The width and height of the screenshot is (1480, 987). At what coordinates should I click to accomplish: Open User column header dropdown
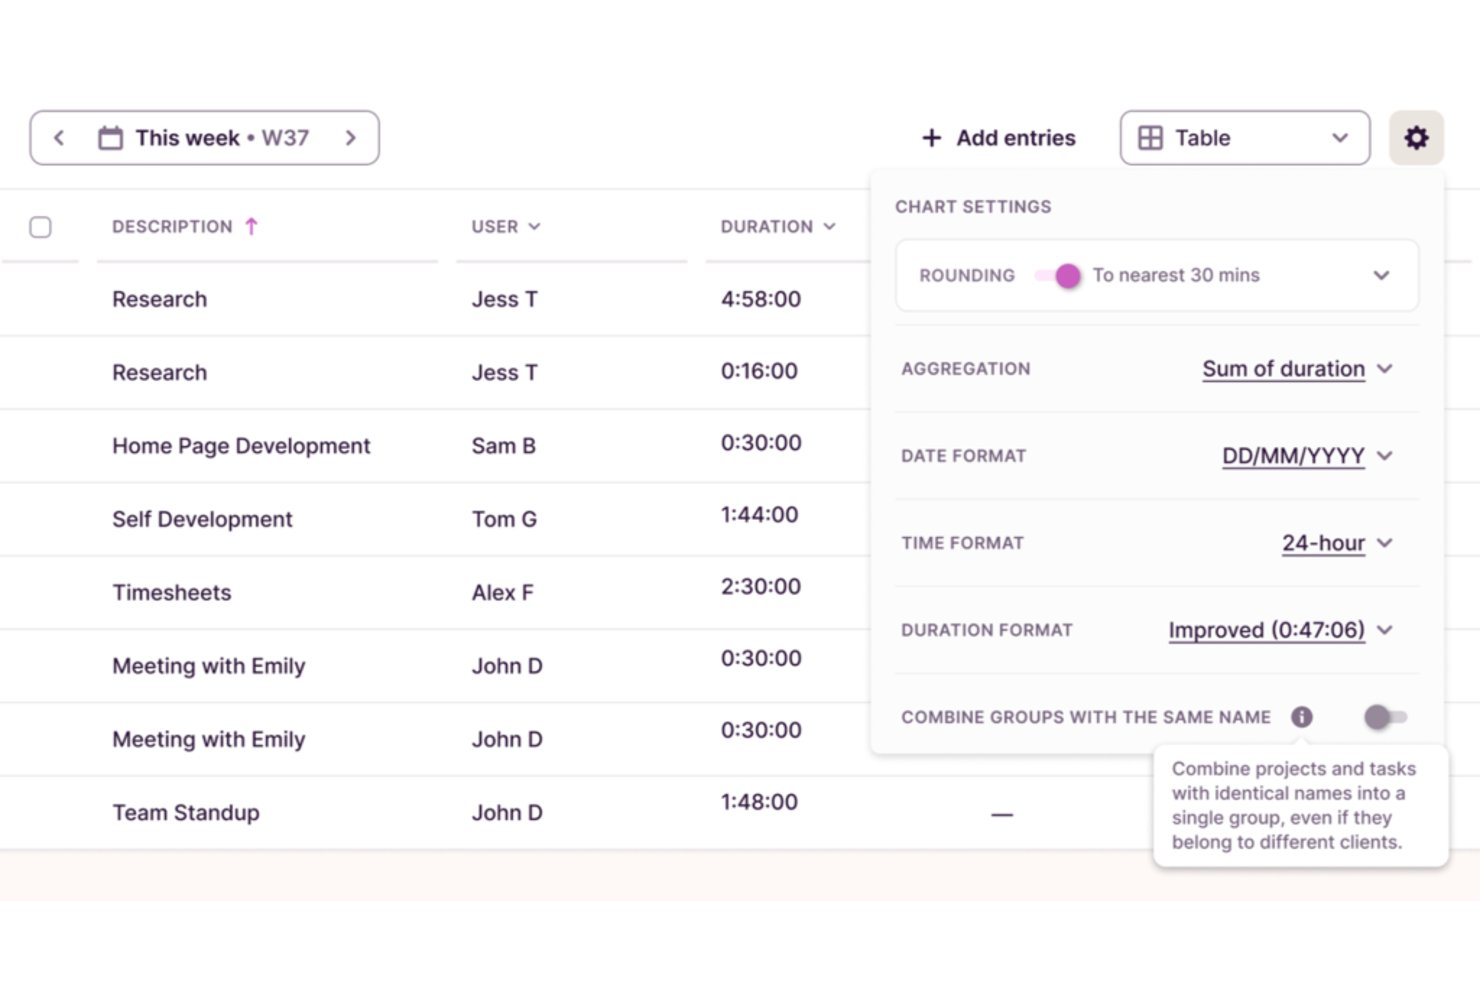tap(506, 227)
